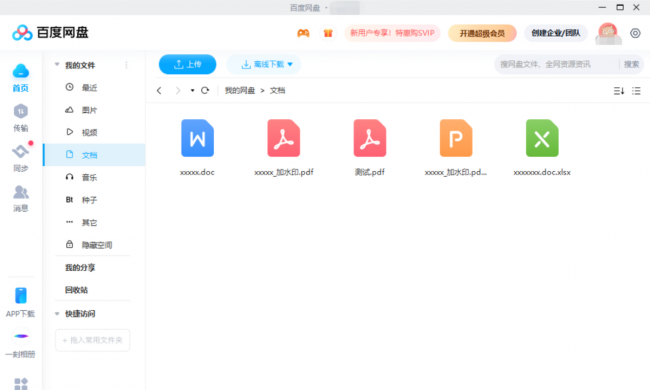Click 开通超级会员 button
This screenshot has width=650, height=390.
tap(482, 33)
